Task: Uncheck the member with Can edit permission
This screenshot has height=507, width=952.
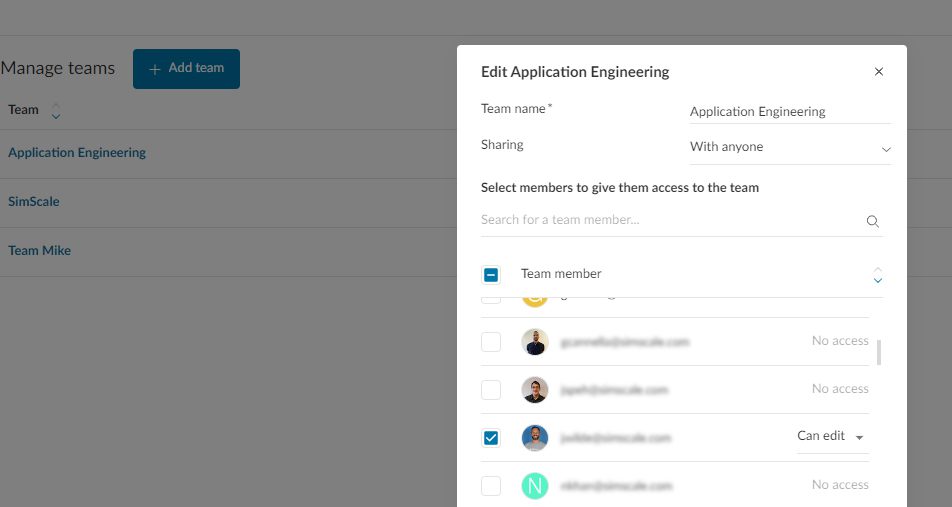Action: 491,438
